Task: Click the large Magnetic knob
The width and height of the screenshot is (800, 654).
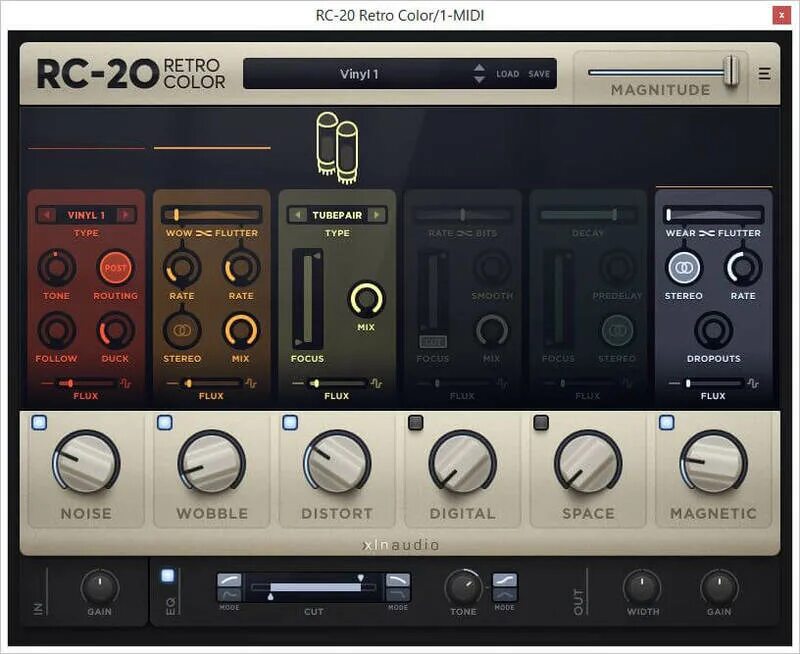Action: [713, 463]
